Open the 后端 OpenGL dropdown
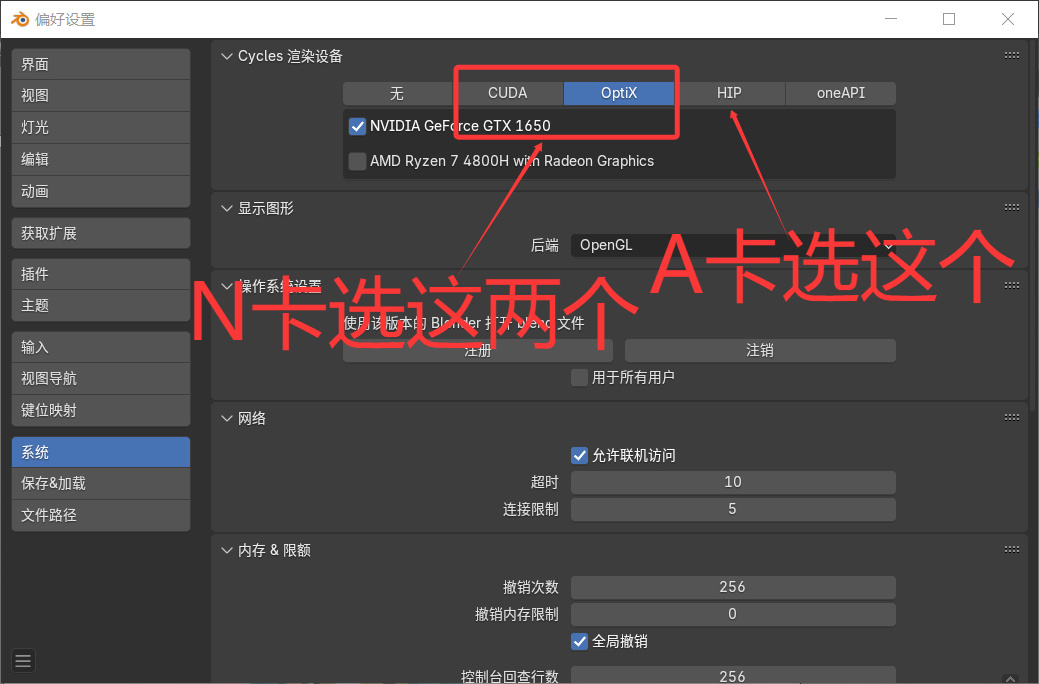This screenshot has height=684, width=1039. pos(733,245)
